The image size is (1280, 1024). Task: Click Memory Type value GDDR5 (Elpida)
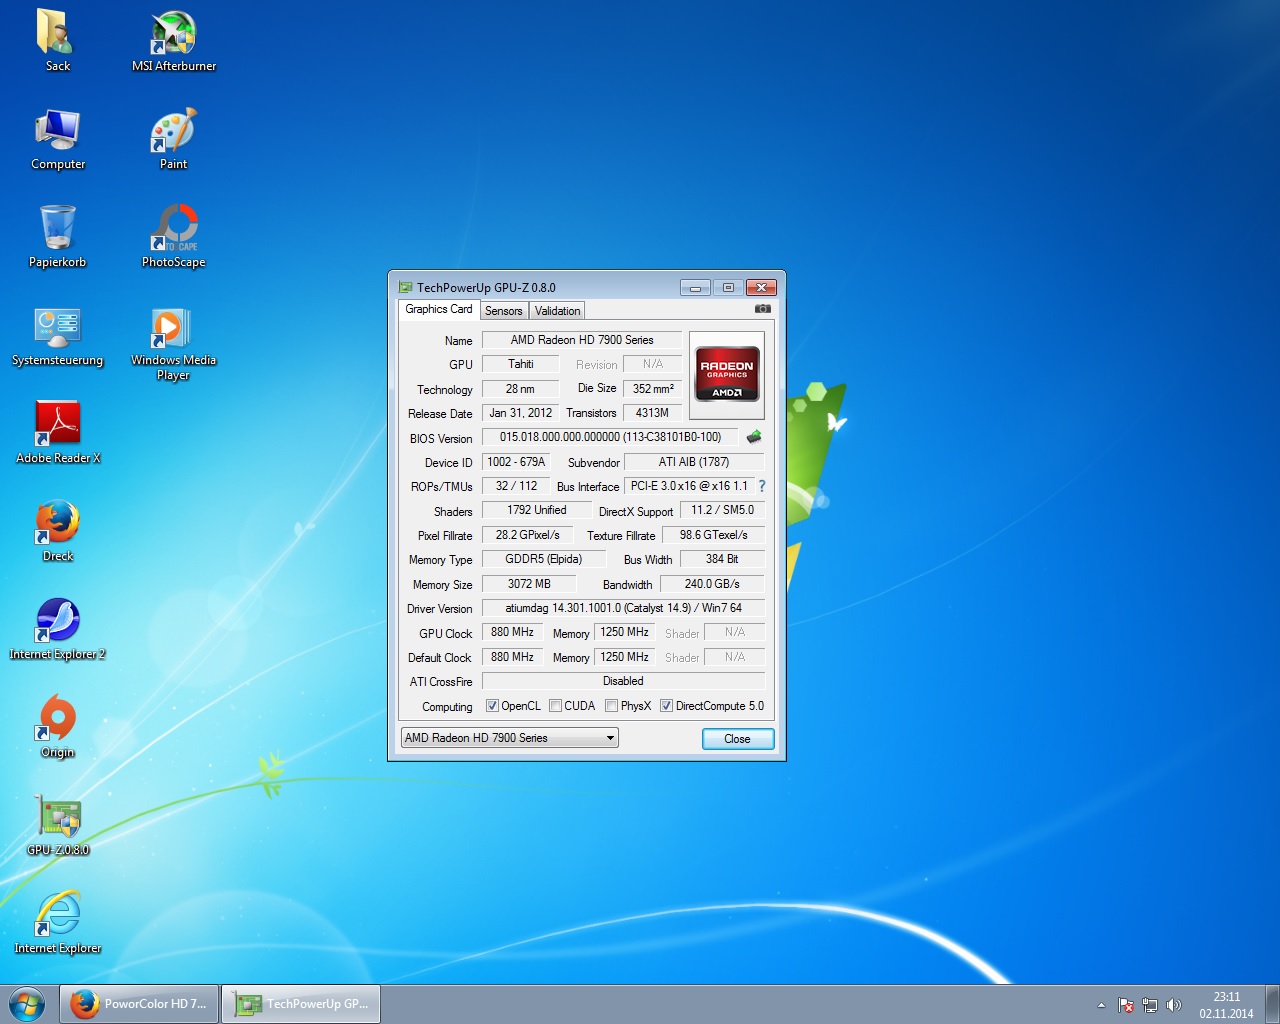click(x=544, y=559)
